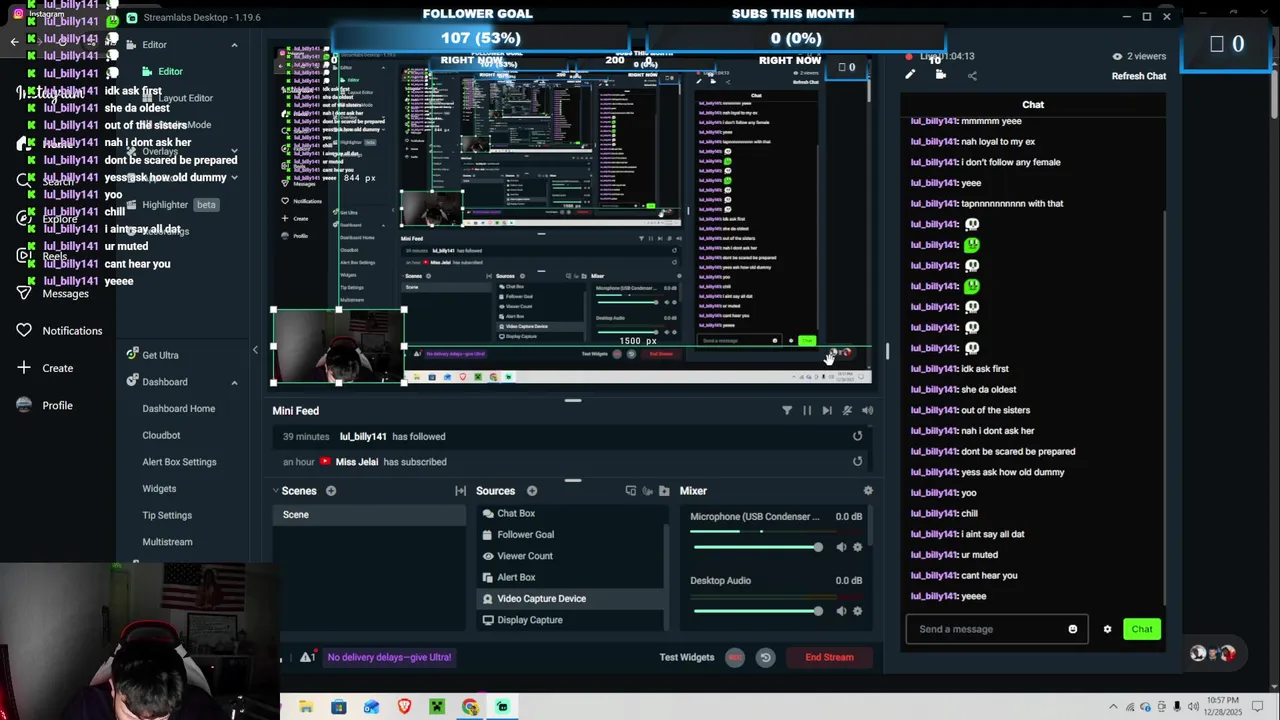Collapse the Scenes panel chevron

[275, 491]
